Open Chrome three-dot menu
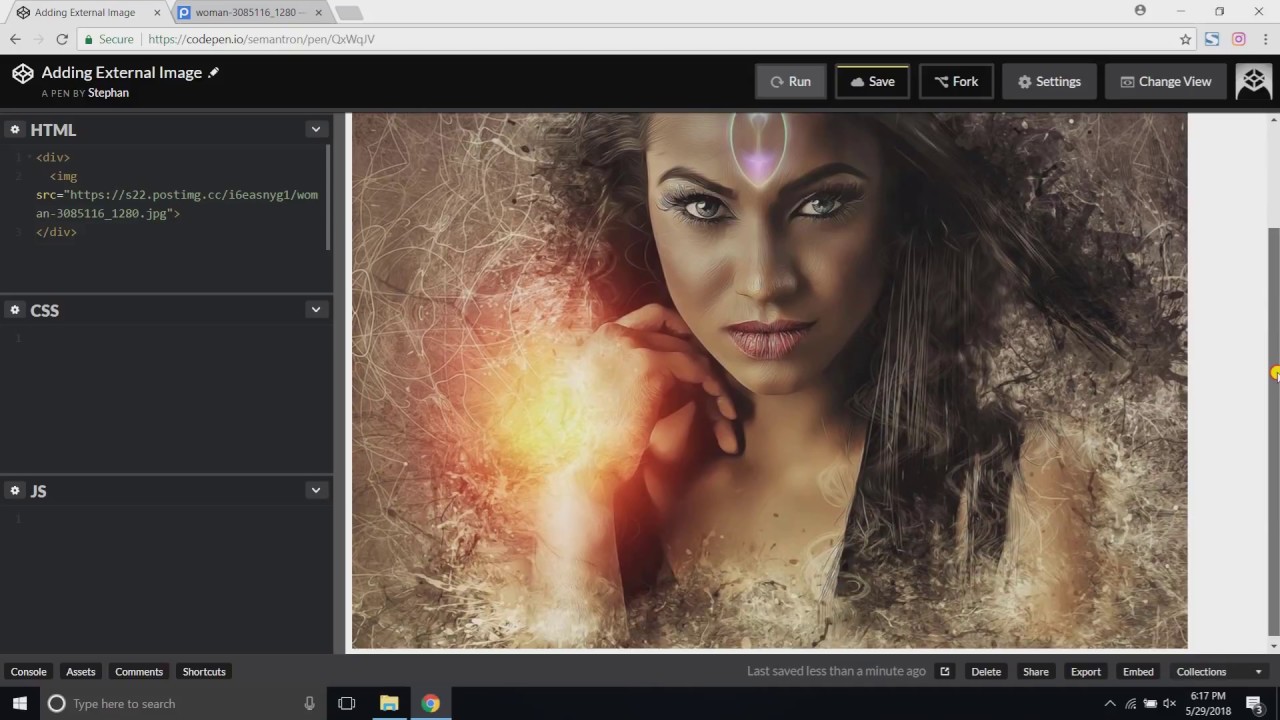1280x720 pixels. (x=1264, y=39)
